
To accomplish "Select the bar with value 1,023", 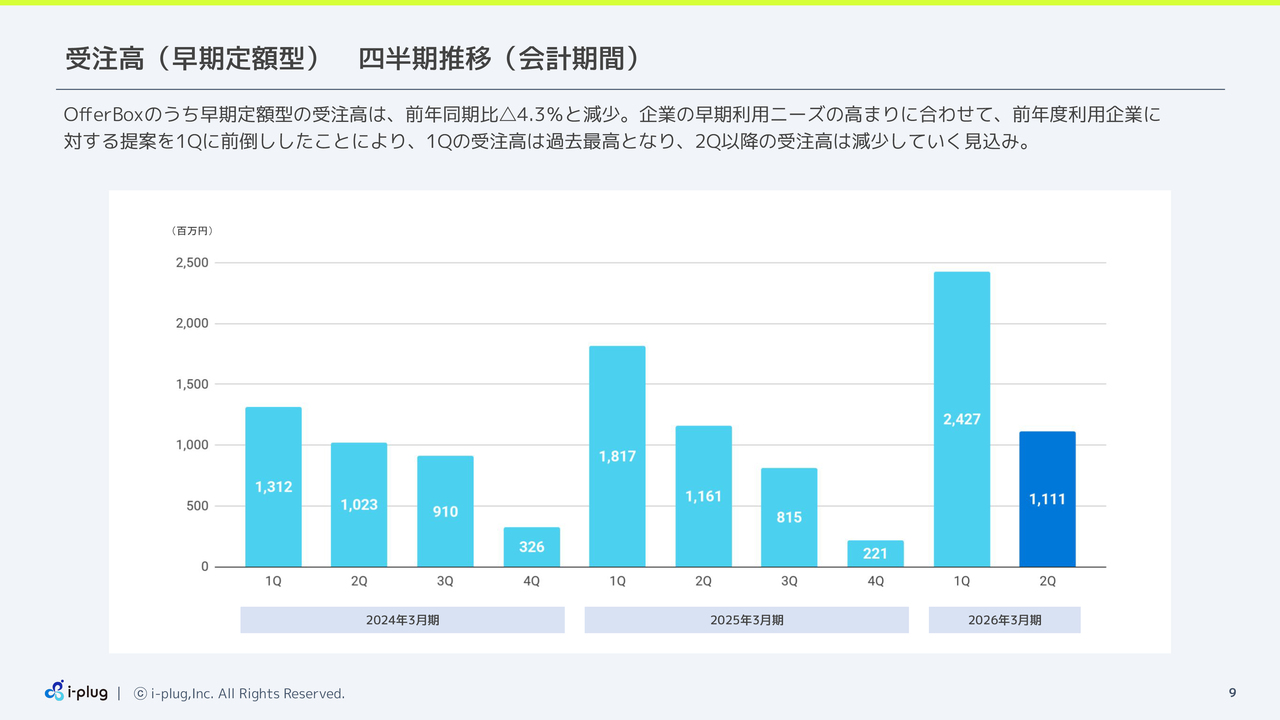I will 359,504.
